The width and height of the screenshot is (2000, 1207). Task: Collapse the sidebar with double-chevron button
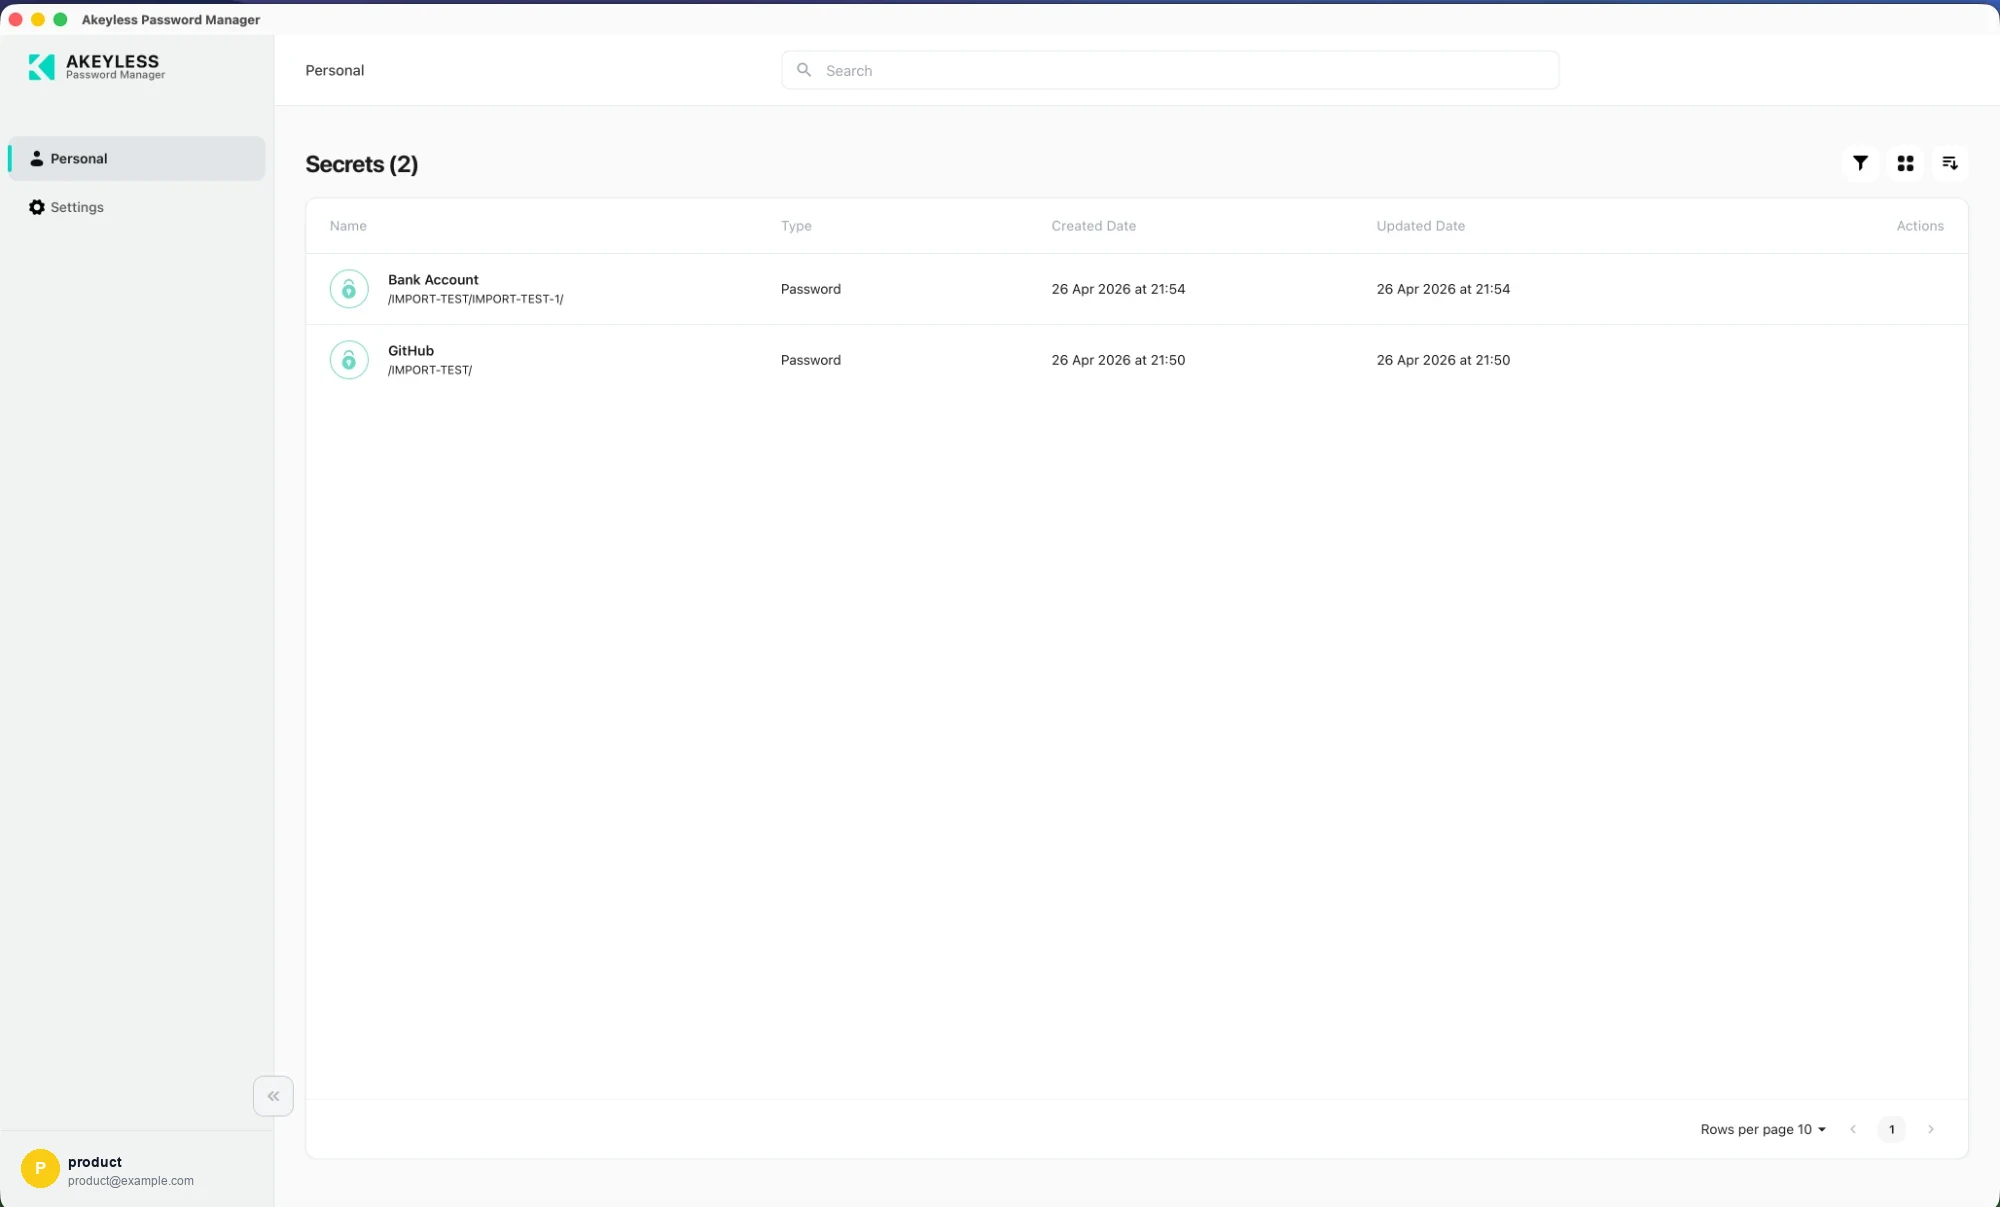(x=273, y=1096)
